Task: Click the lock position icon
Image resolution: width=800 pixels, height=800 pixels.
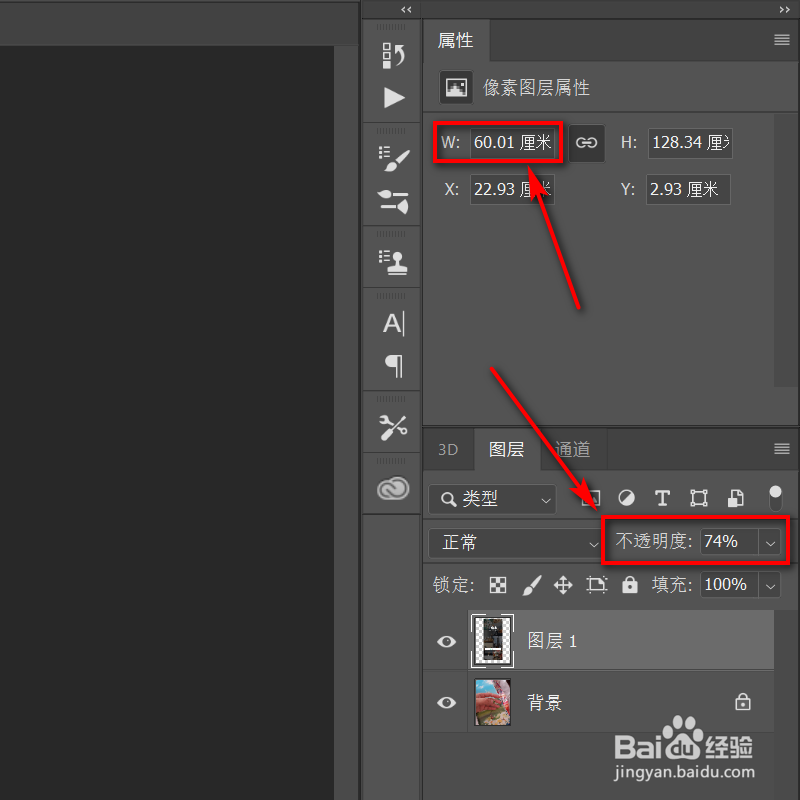Action: (563, 585)
